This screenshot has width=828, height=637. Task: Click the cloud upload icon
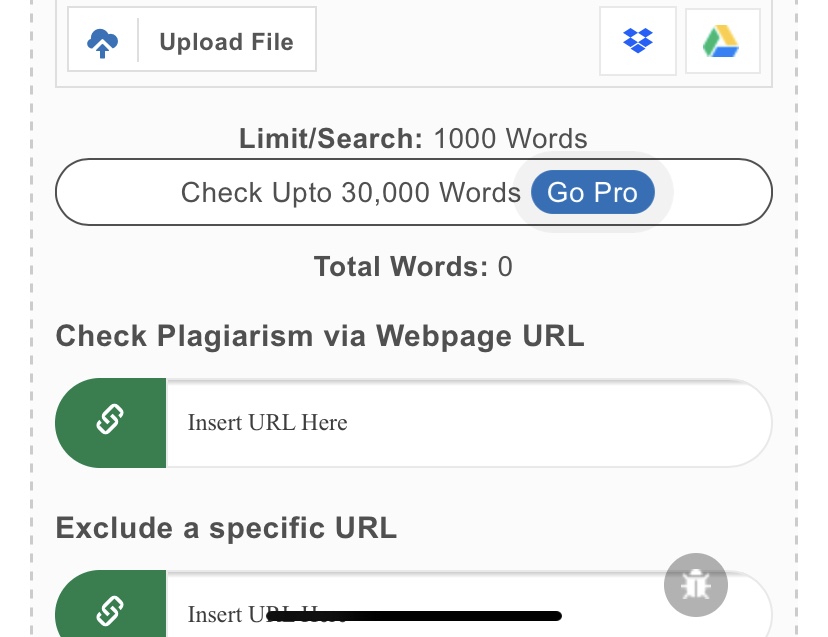coord(103,42)
